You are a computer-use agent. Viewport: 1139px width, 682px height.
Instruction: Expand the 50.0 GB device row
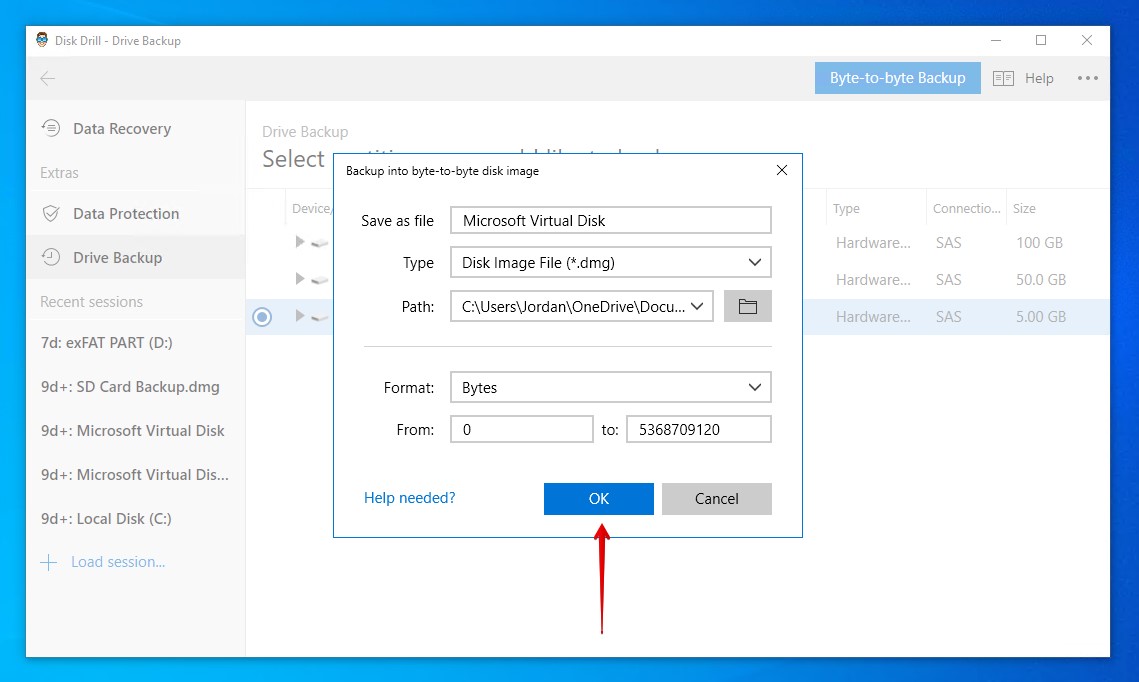(300, 279)
